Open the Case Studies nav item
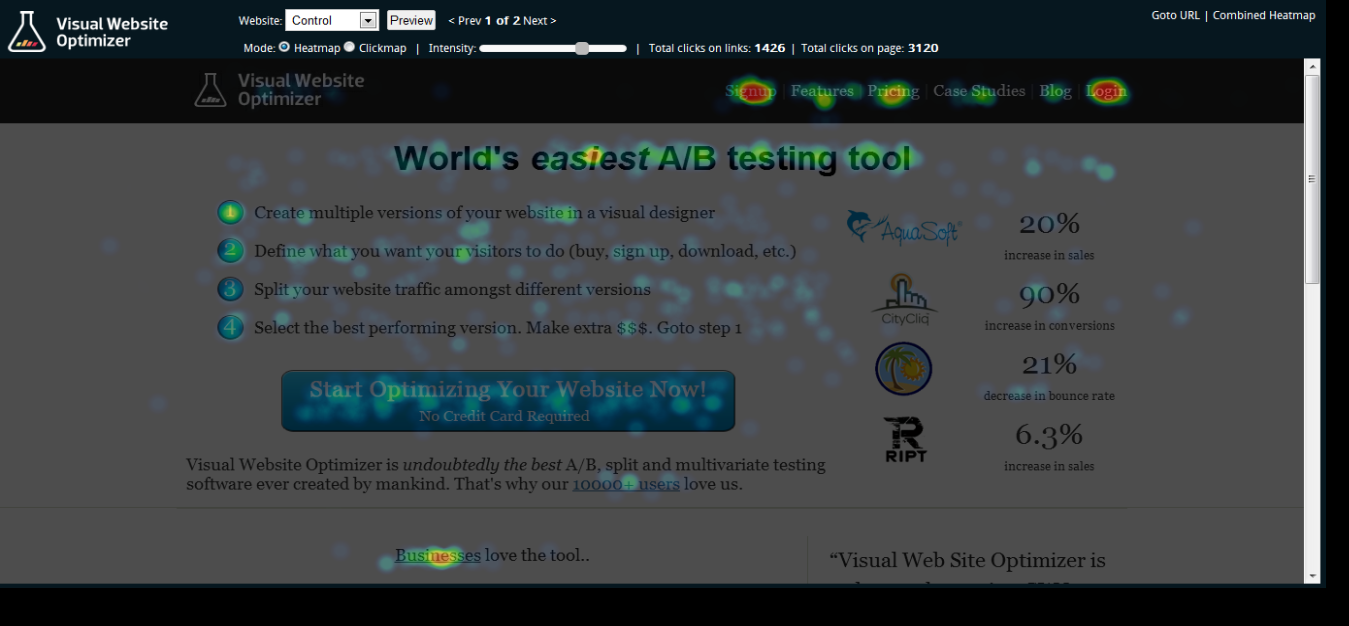 (x=979, y=91)
